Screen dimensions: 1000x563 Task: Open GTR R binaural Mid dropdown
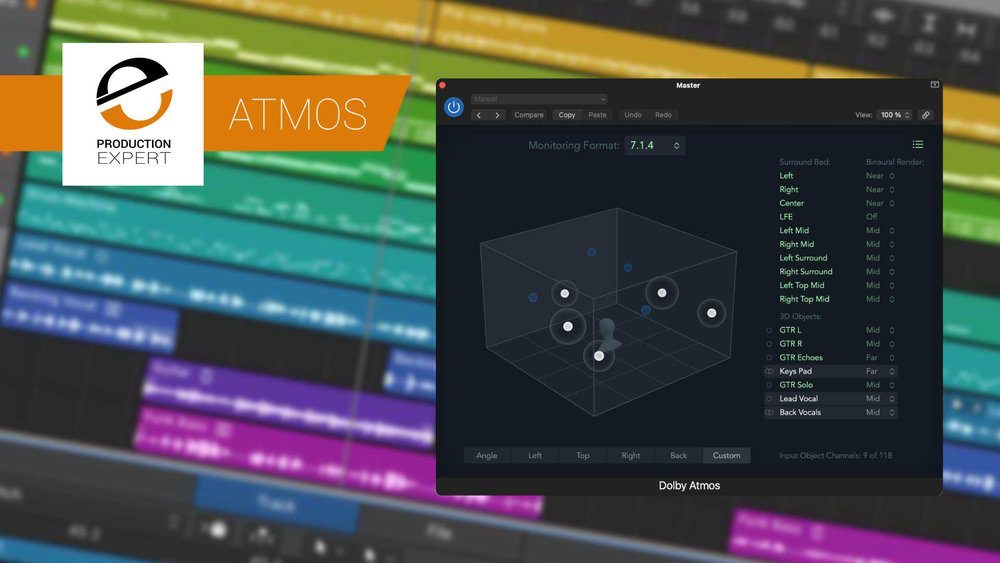[880, 344]
